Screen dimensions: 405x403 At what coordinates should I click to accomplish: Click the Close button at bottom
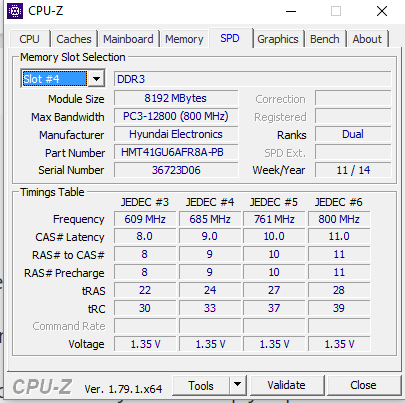click(363, 385)
